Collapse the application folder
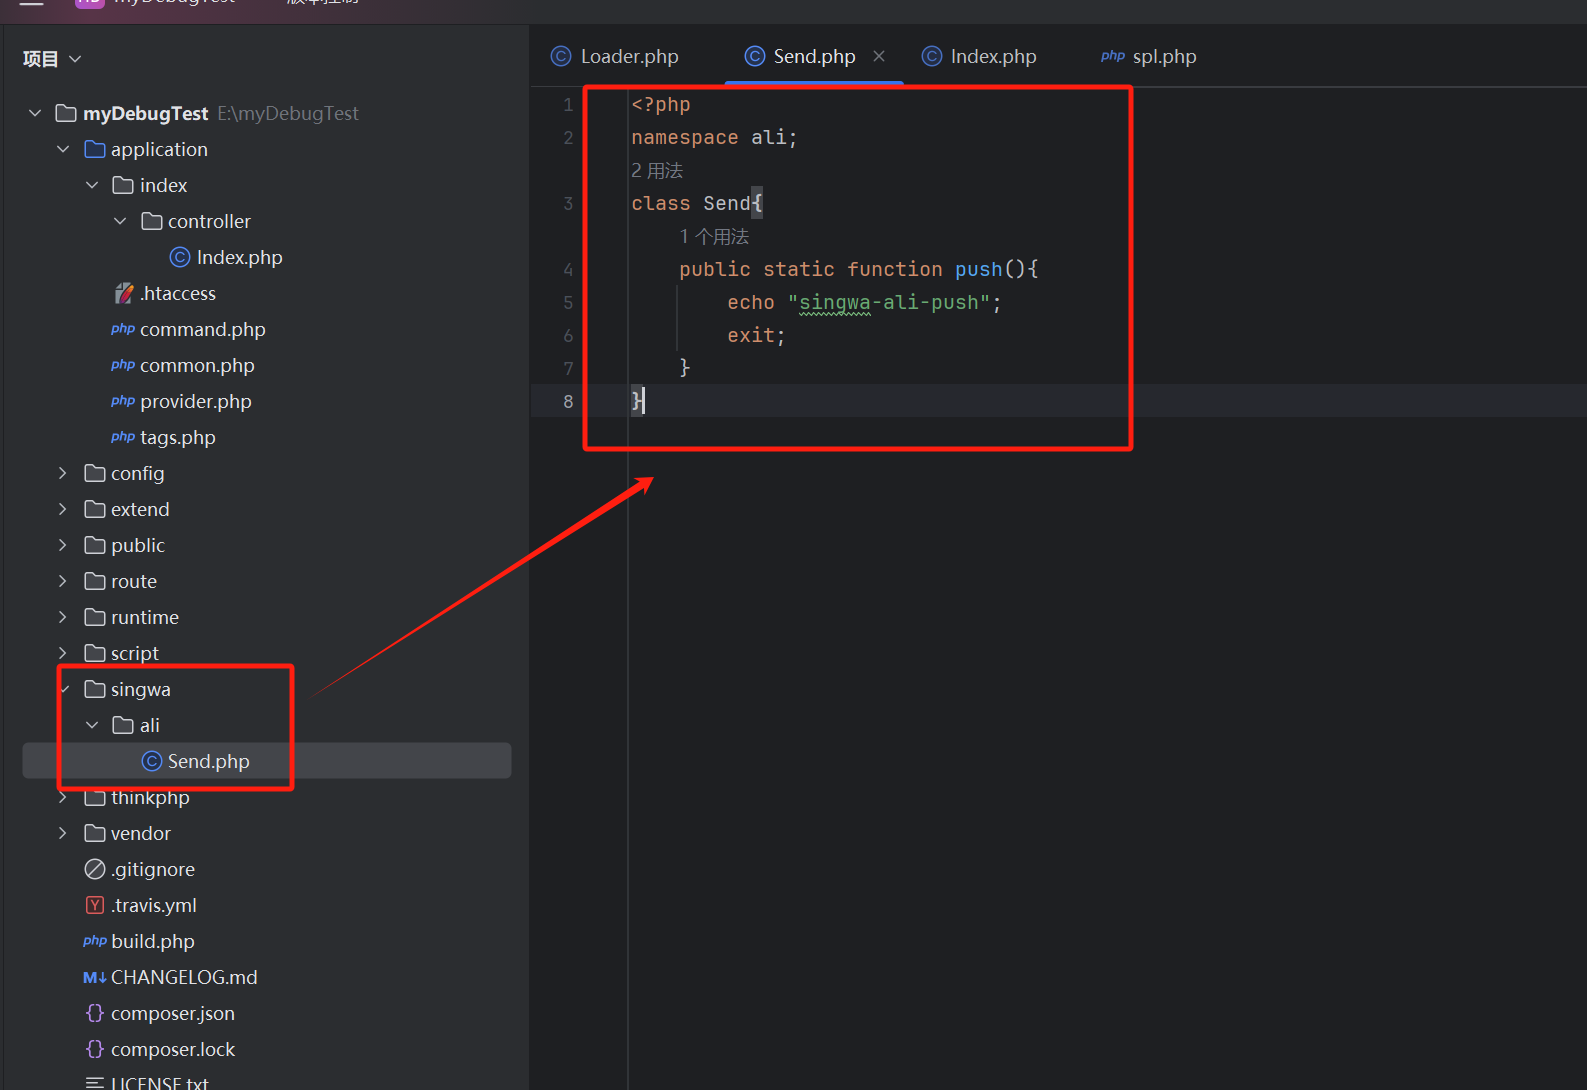 pyautogui.click(x=63, y=150)
